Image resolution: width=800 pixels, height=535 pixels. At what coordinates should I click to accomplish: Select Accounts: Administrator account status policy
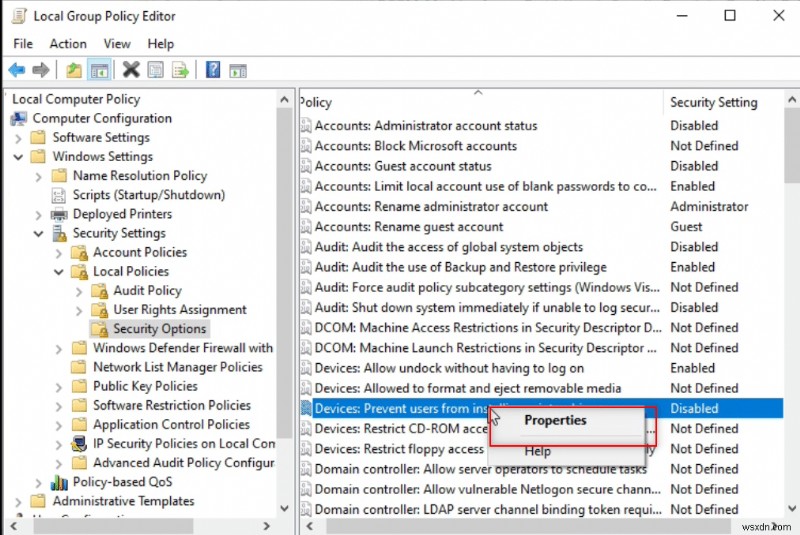[x=426, y=126]
